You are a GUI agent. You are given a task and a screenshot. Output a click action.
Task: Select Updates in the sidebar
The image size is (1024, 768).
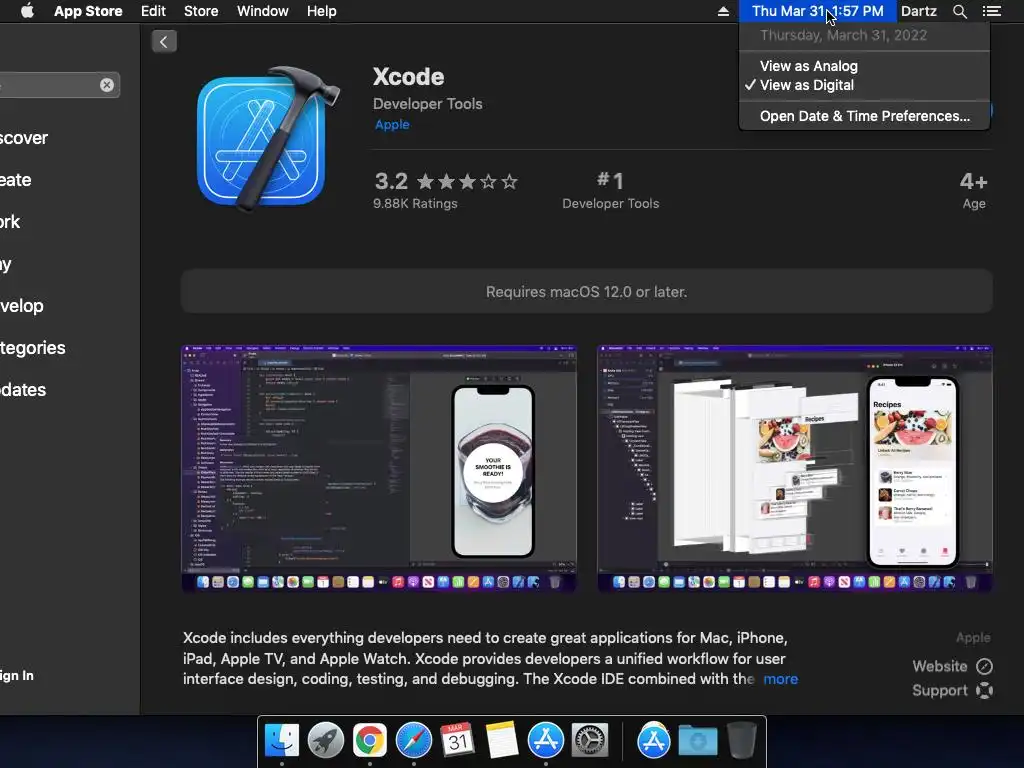click(x=24, y=390)
